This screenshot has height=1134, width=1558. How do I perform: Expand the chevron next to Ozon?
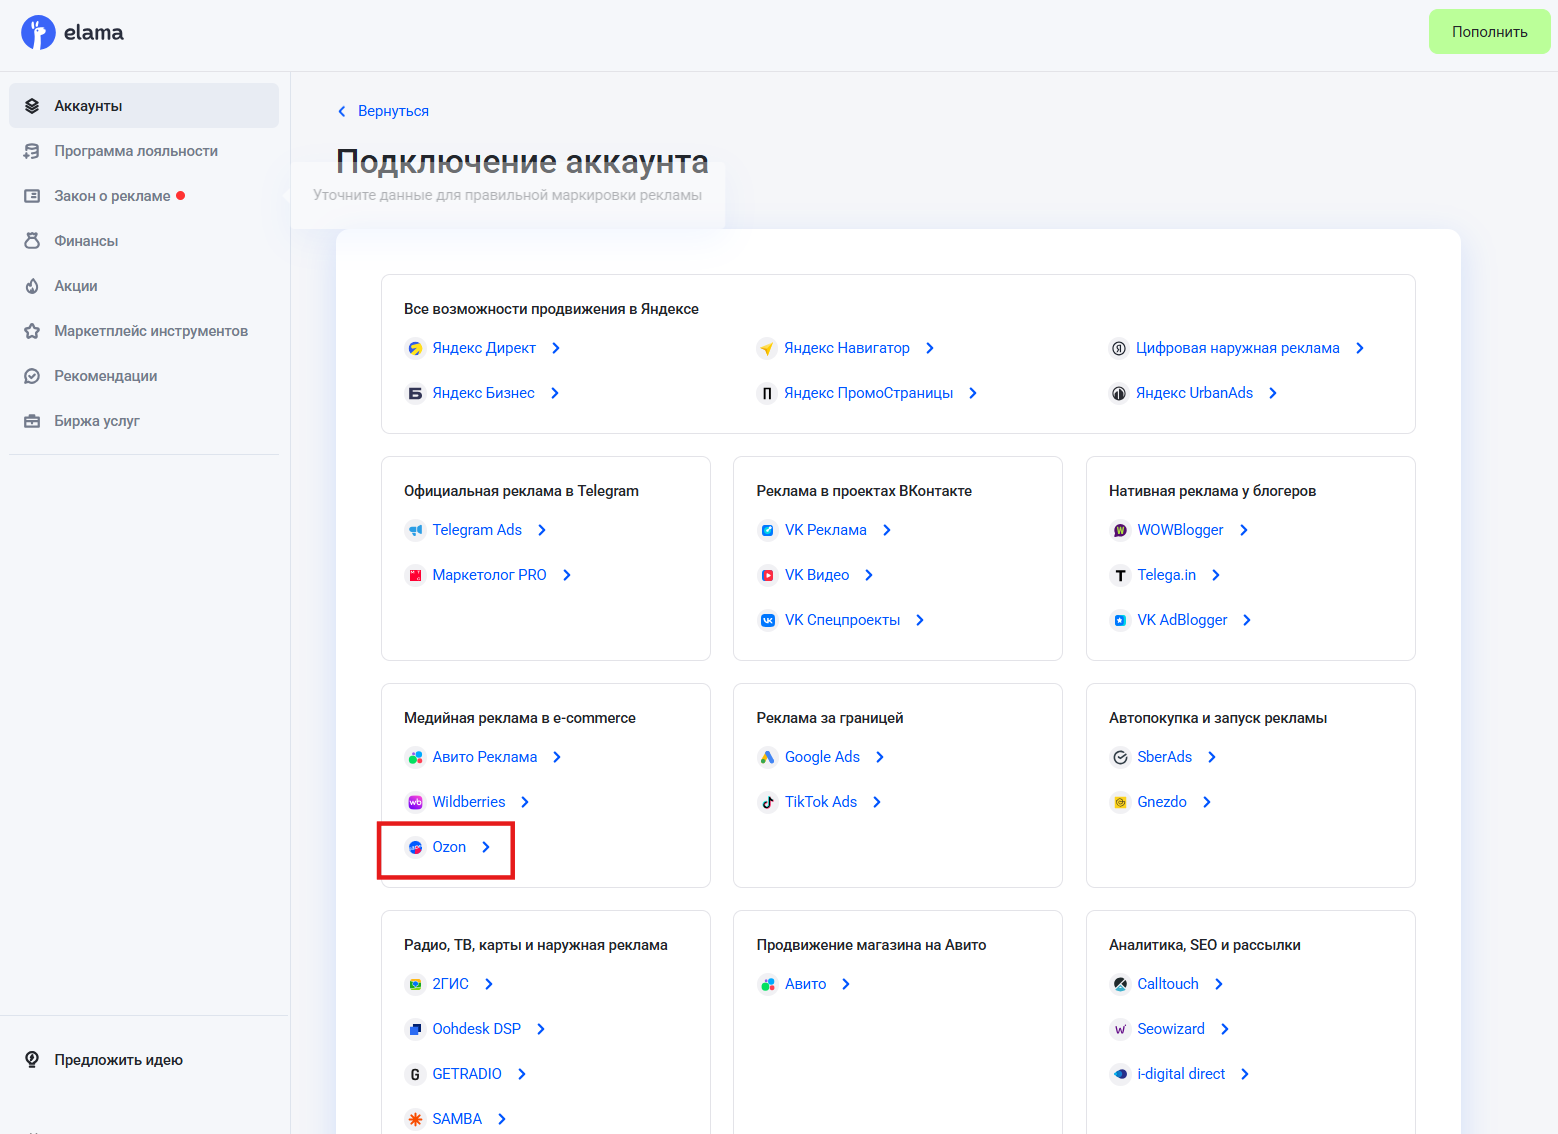tap(486, 847)
